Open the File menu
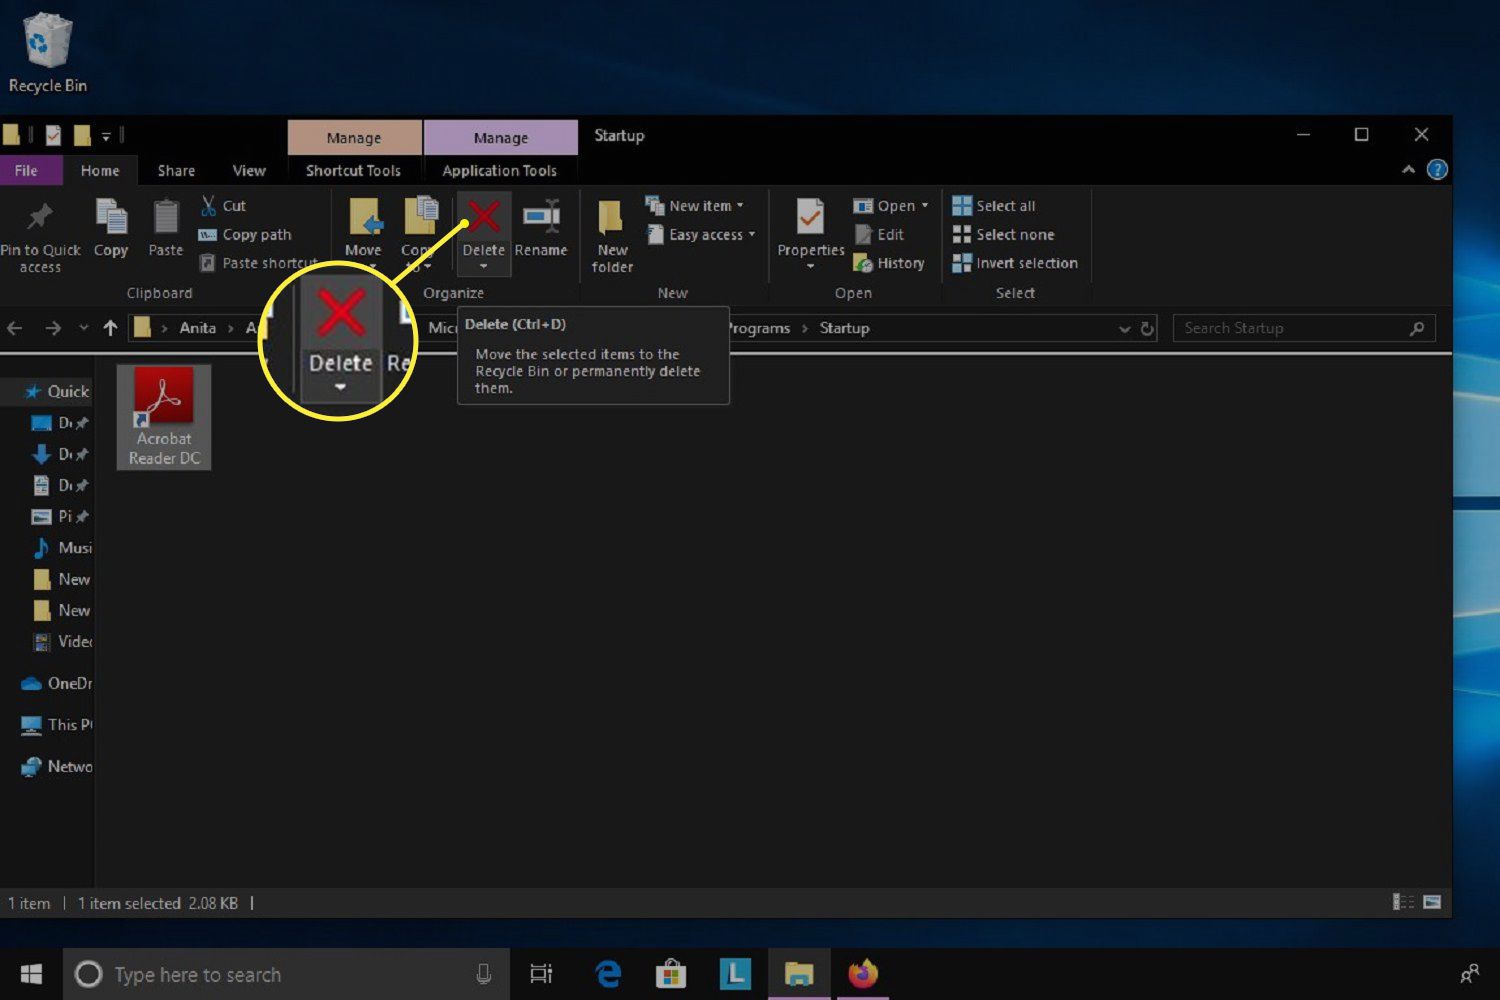This screenshot has height=1000, width=1500. tap(26, 171)
